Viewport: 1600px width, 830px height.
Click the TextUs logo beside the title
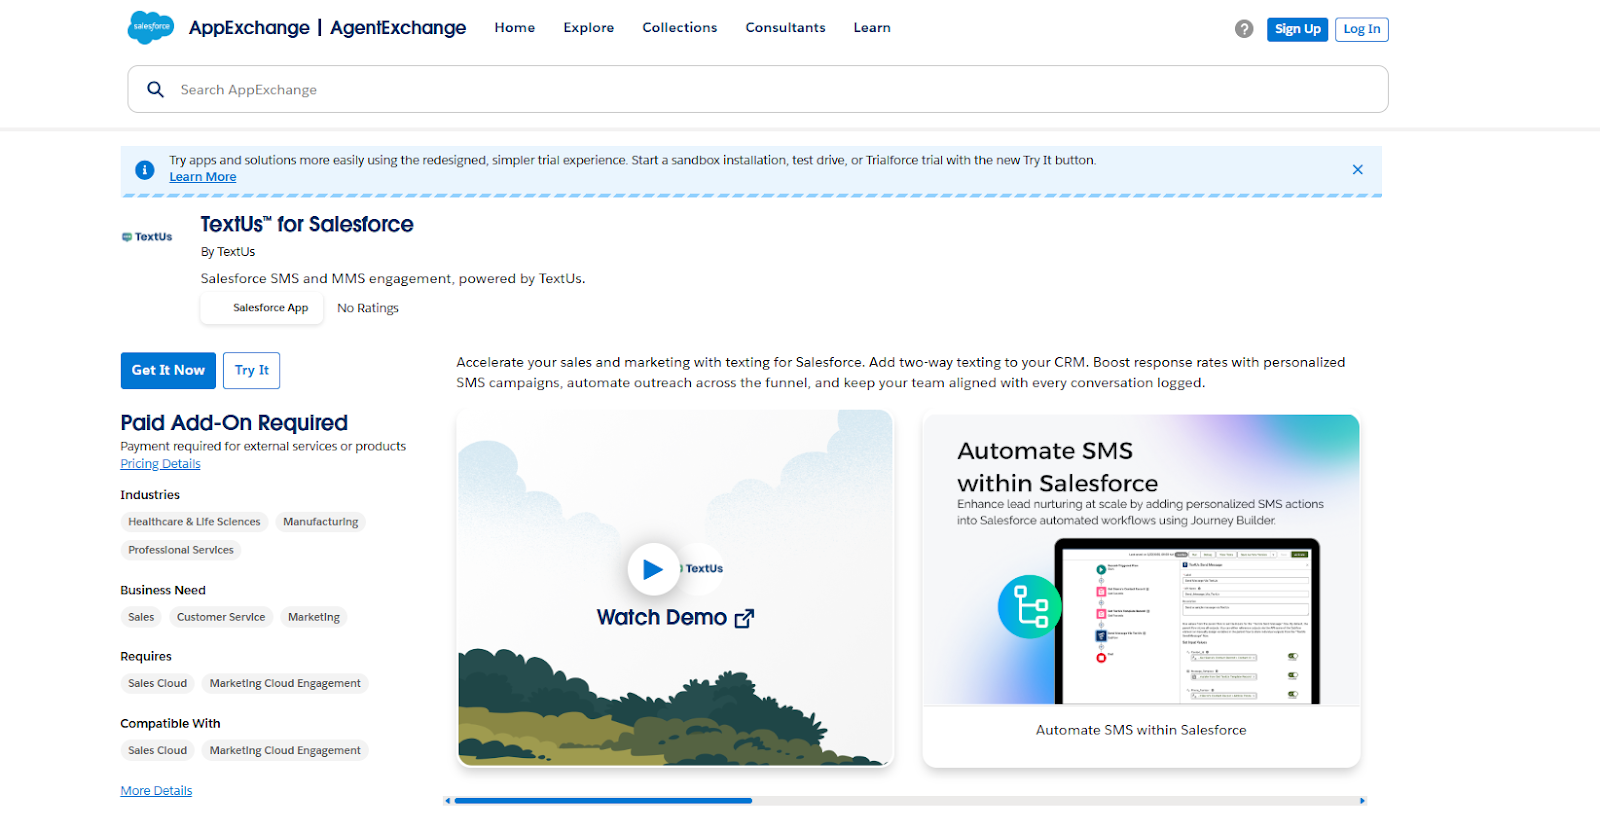147,237
